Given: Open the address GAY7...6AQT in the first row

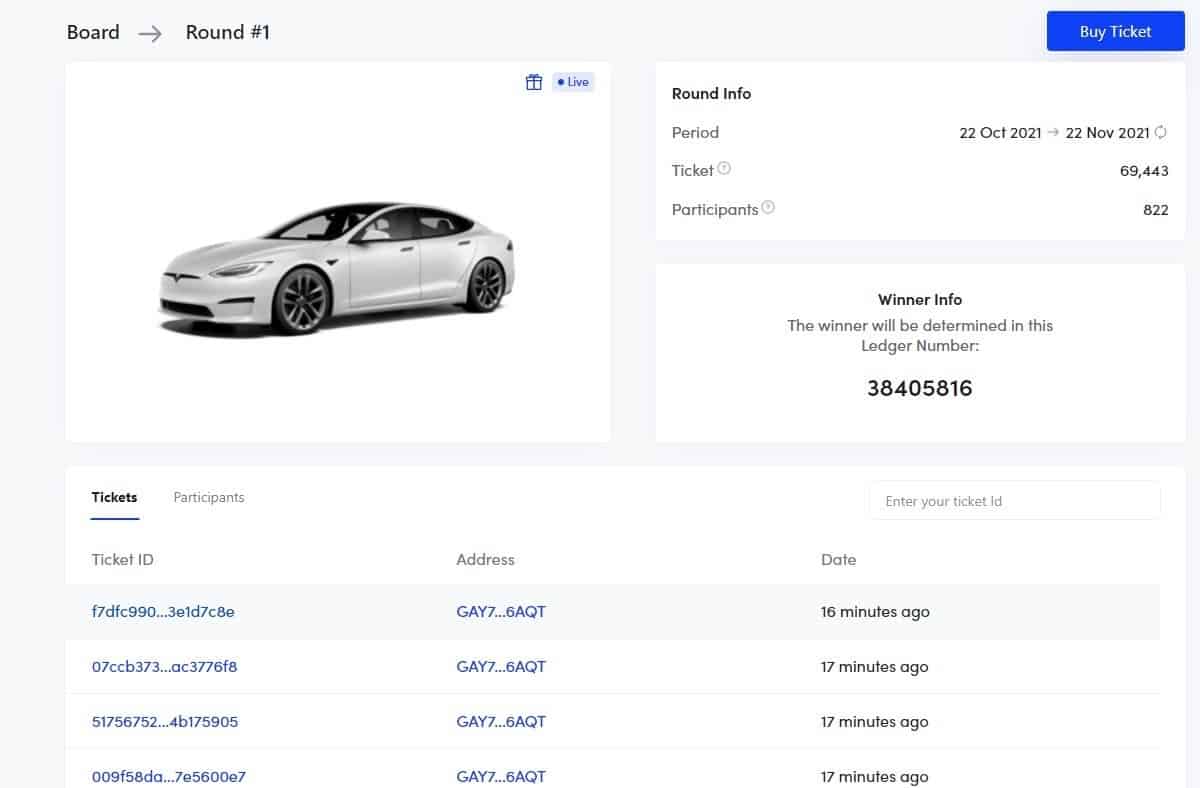Looking at the screenshot, I should 501,612.
